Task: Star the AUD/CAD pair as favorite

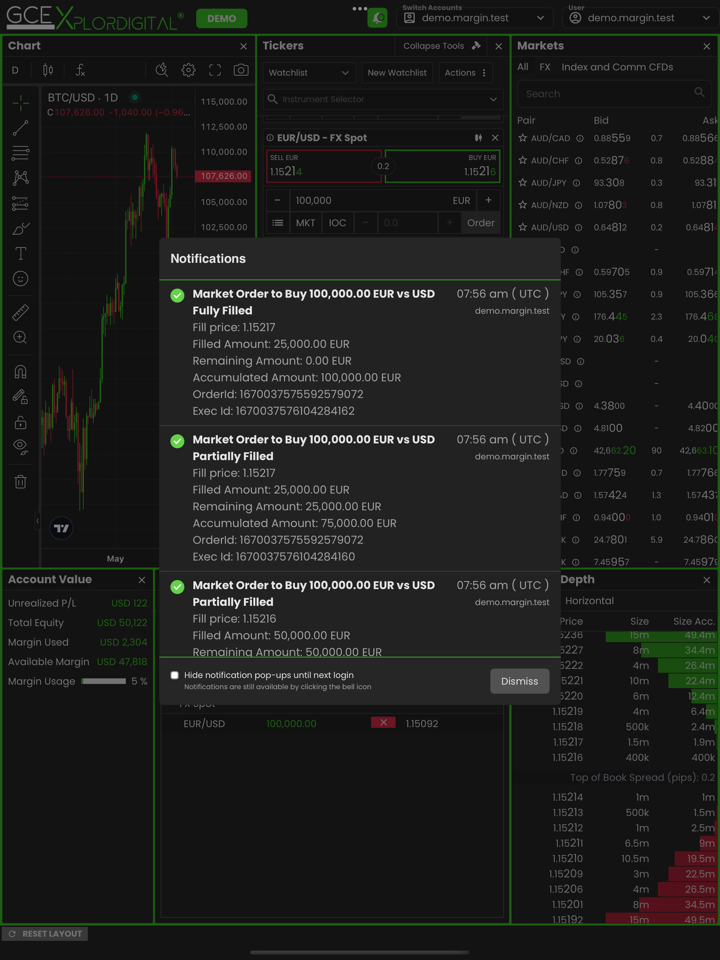Action: coord(522,139)
